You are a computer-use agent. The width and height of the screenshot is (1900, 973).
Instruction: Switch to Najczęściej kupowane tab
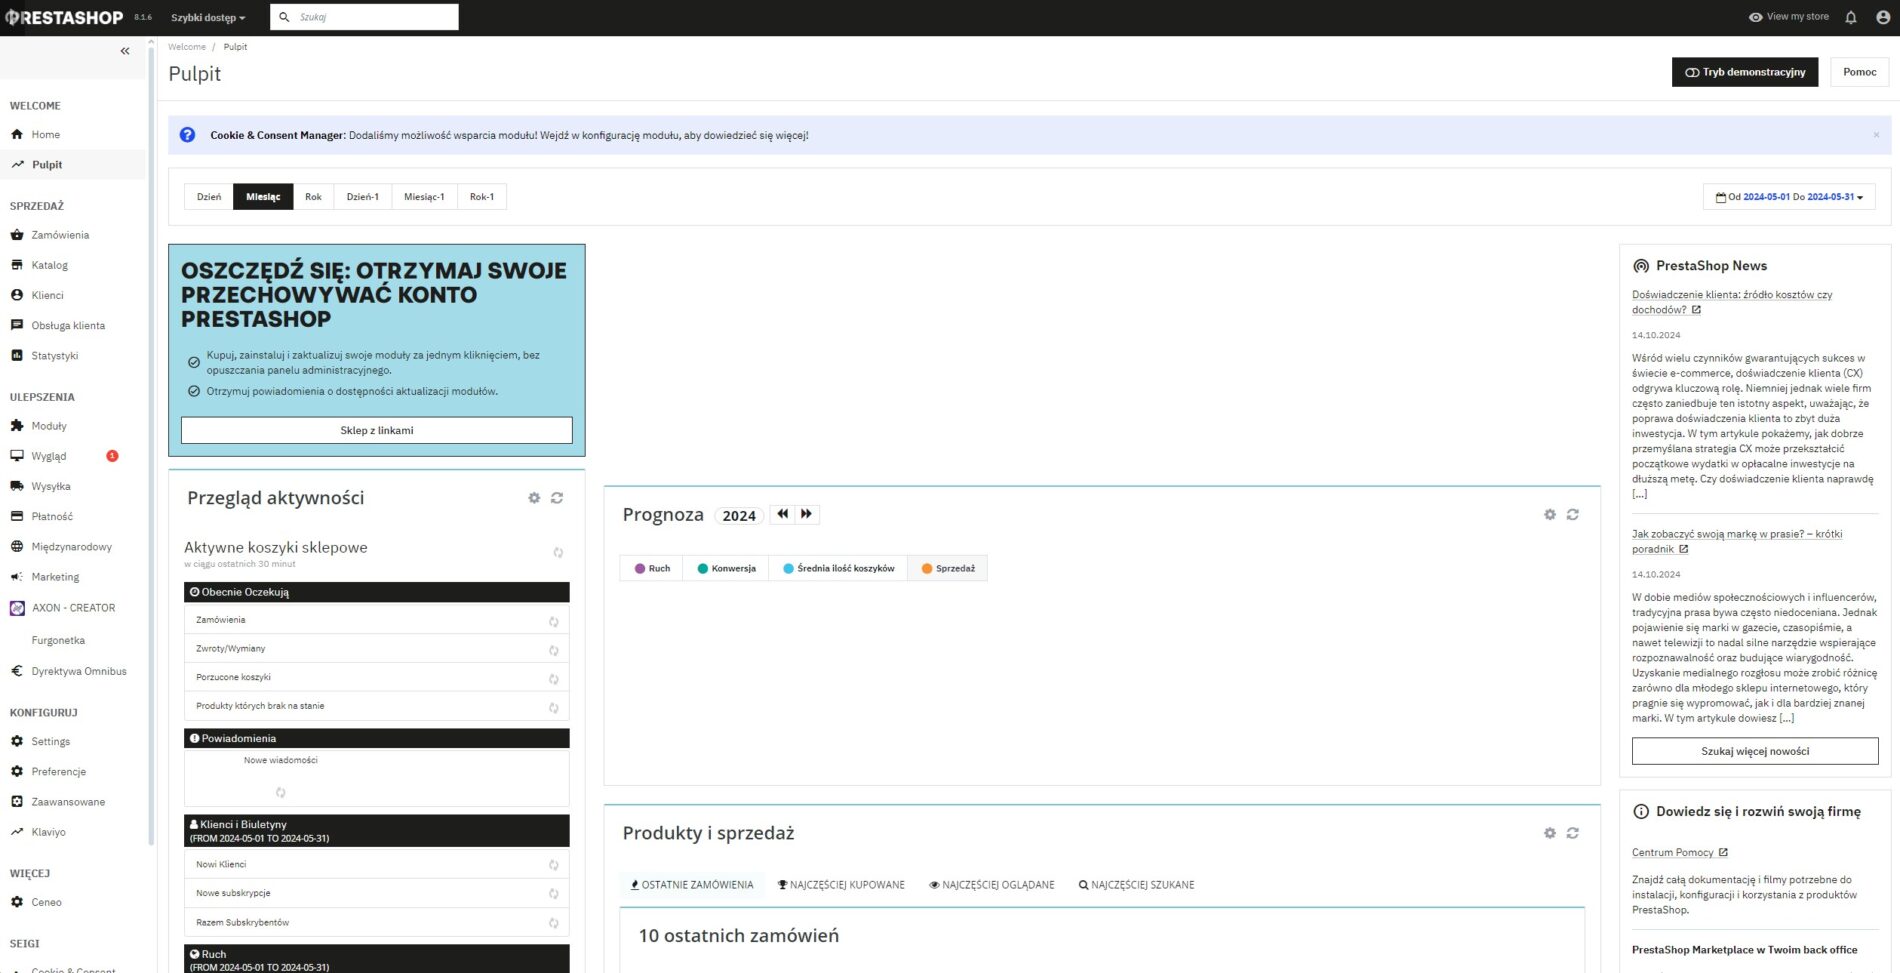841,885
